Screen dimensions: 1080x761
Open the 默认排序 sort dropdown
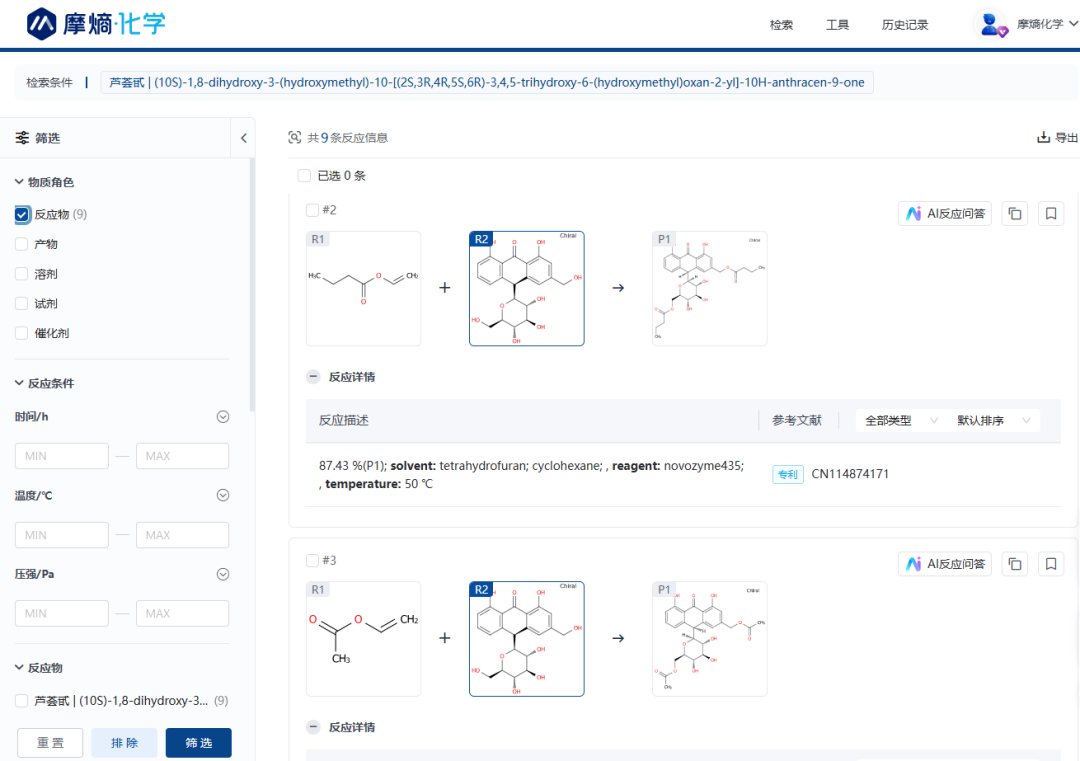point(993,421)
